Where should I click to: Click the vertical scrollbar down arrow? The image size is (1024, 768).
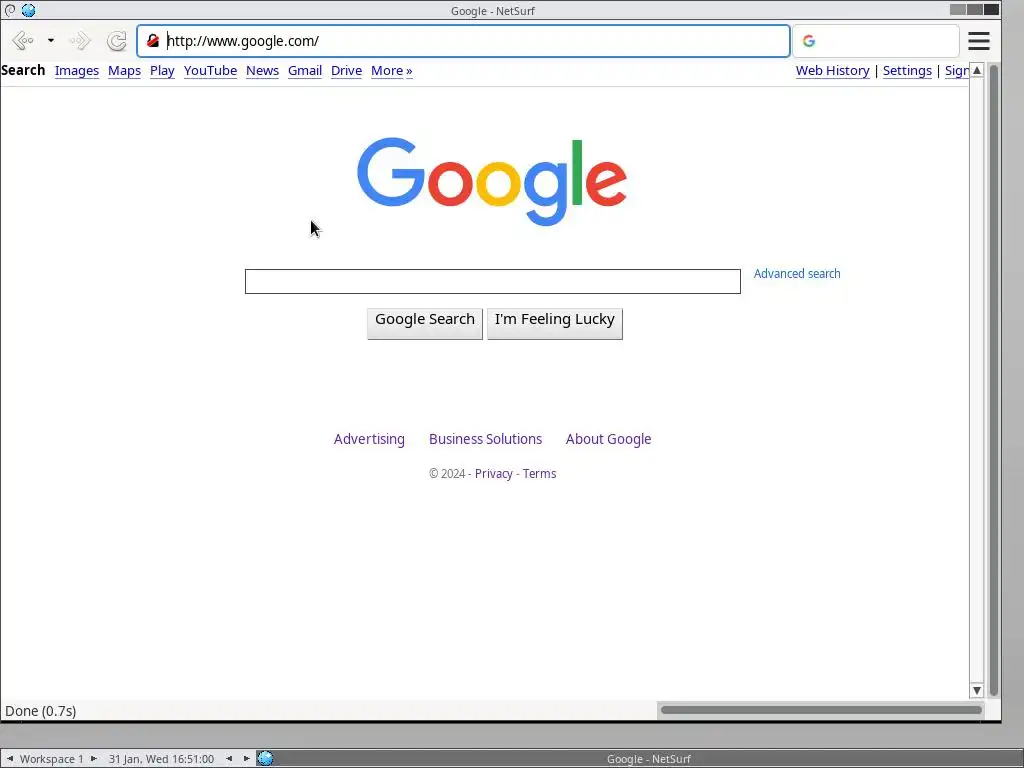coord(976,690)
